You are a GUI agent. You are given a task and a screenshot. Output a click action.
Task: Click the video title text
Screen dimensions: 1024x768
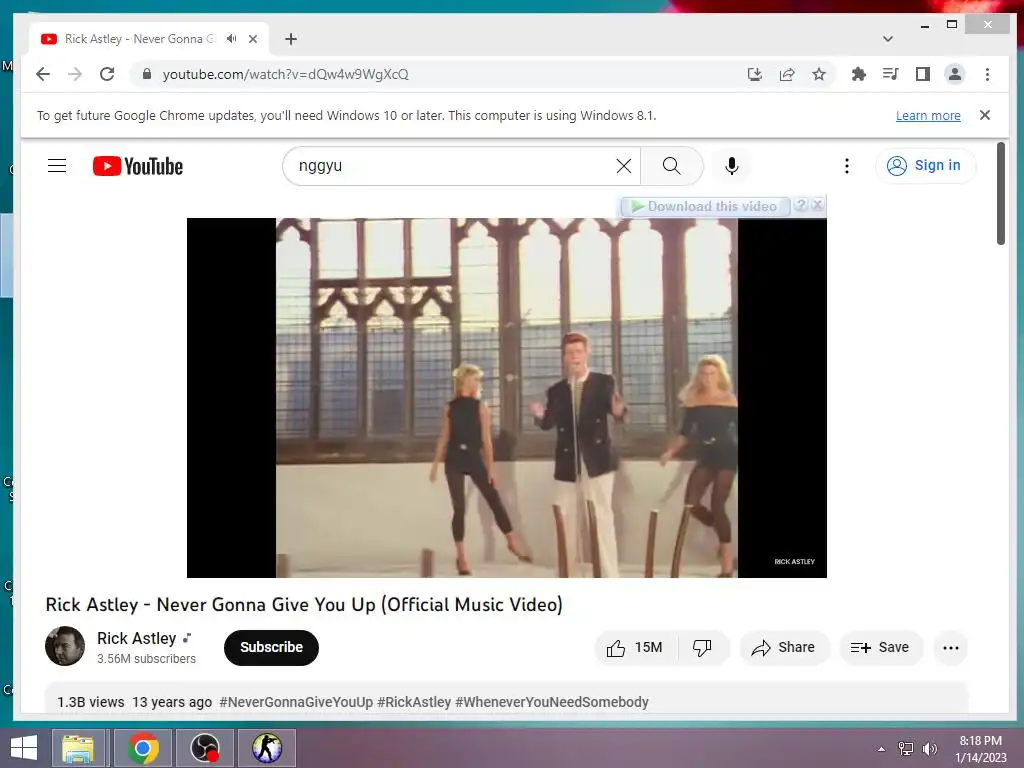(x=304, y=605)
